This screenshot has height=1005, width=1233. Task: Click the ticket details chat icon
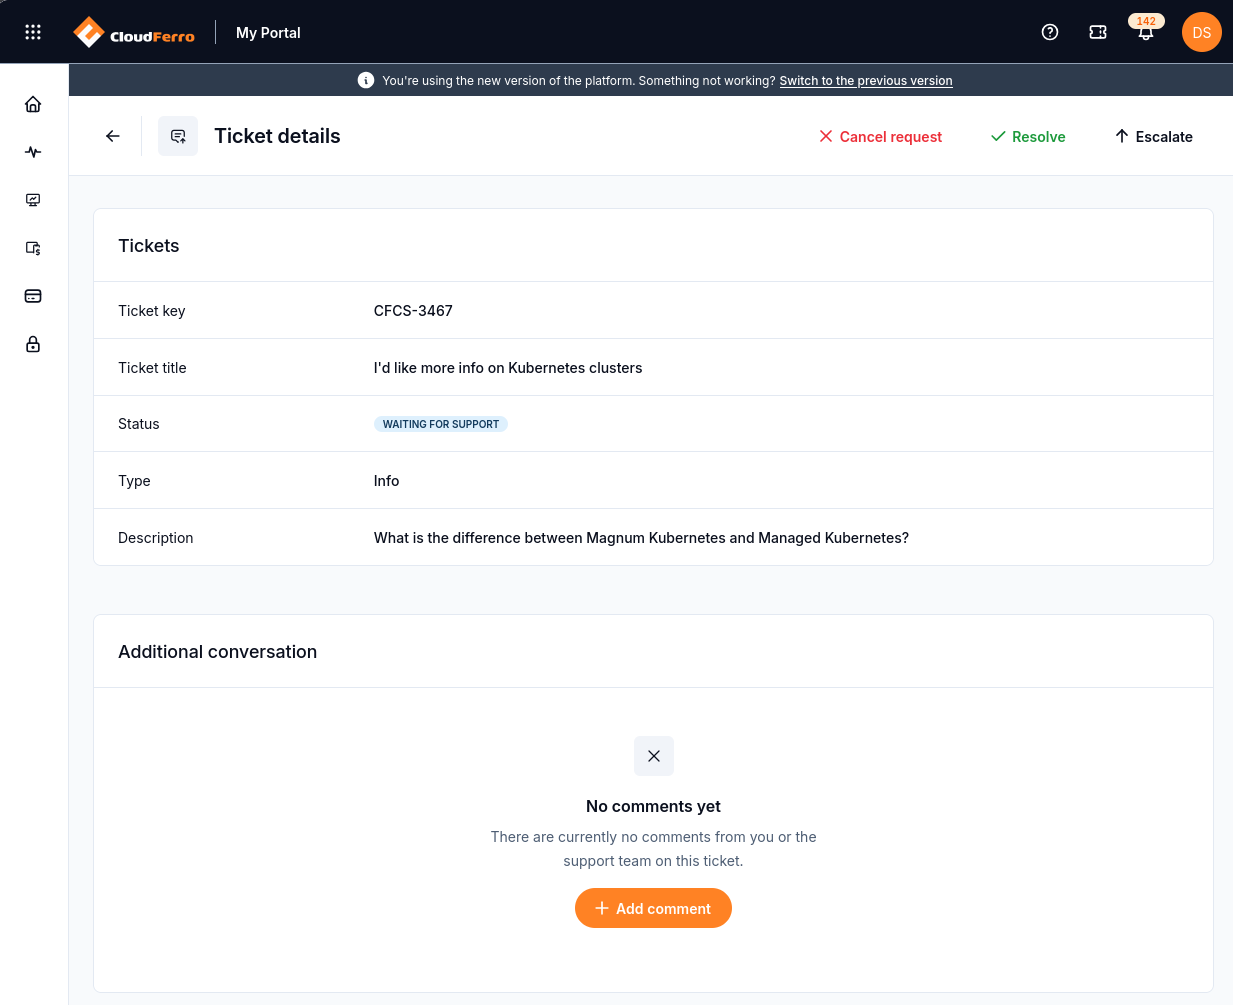[178, 136]
